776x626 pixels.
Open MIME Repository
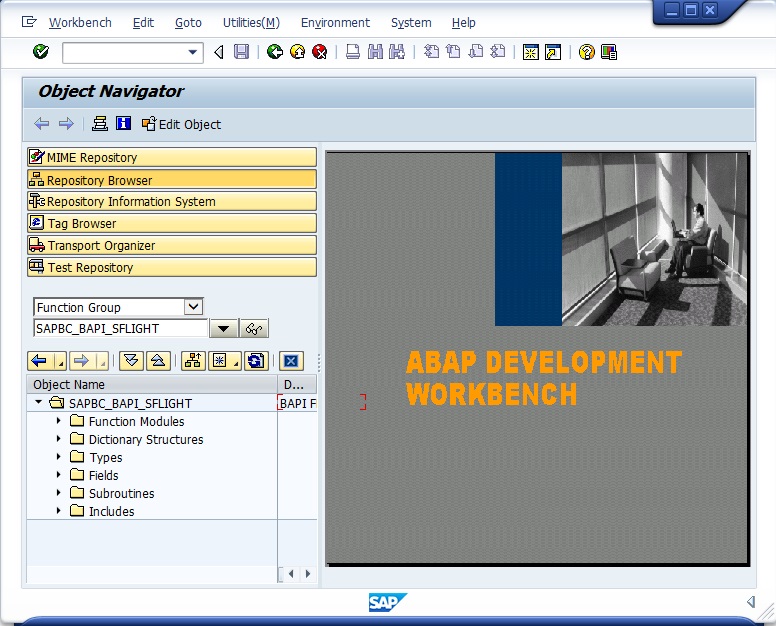pyautogui.click(x=172, y=157)
